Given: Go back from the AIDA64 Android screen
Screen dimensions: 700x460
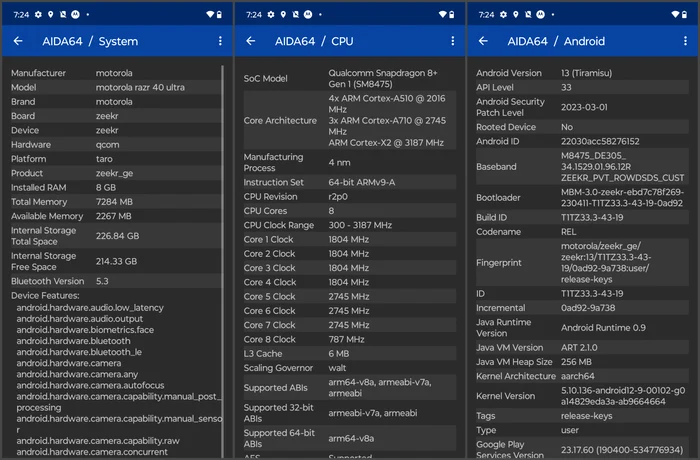Looking at the screenshot, I should (483, 41).
